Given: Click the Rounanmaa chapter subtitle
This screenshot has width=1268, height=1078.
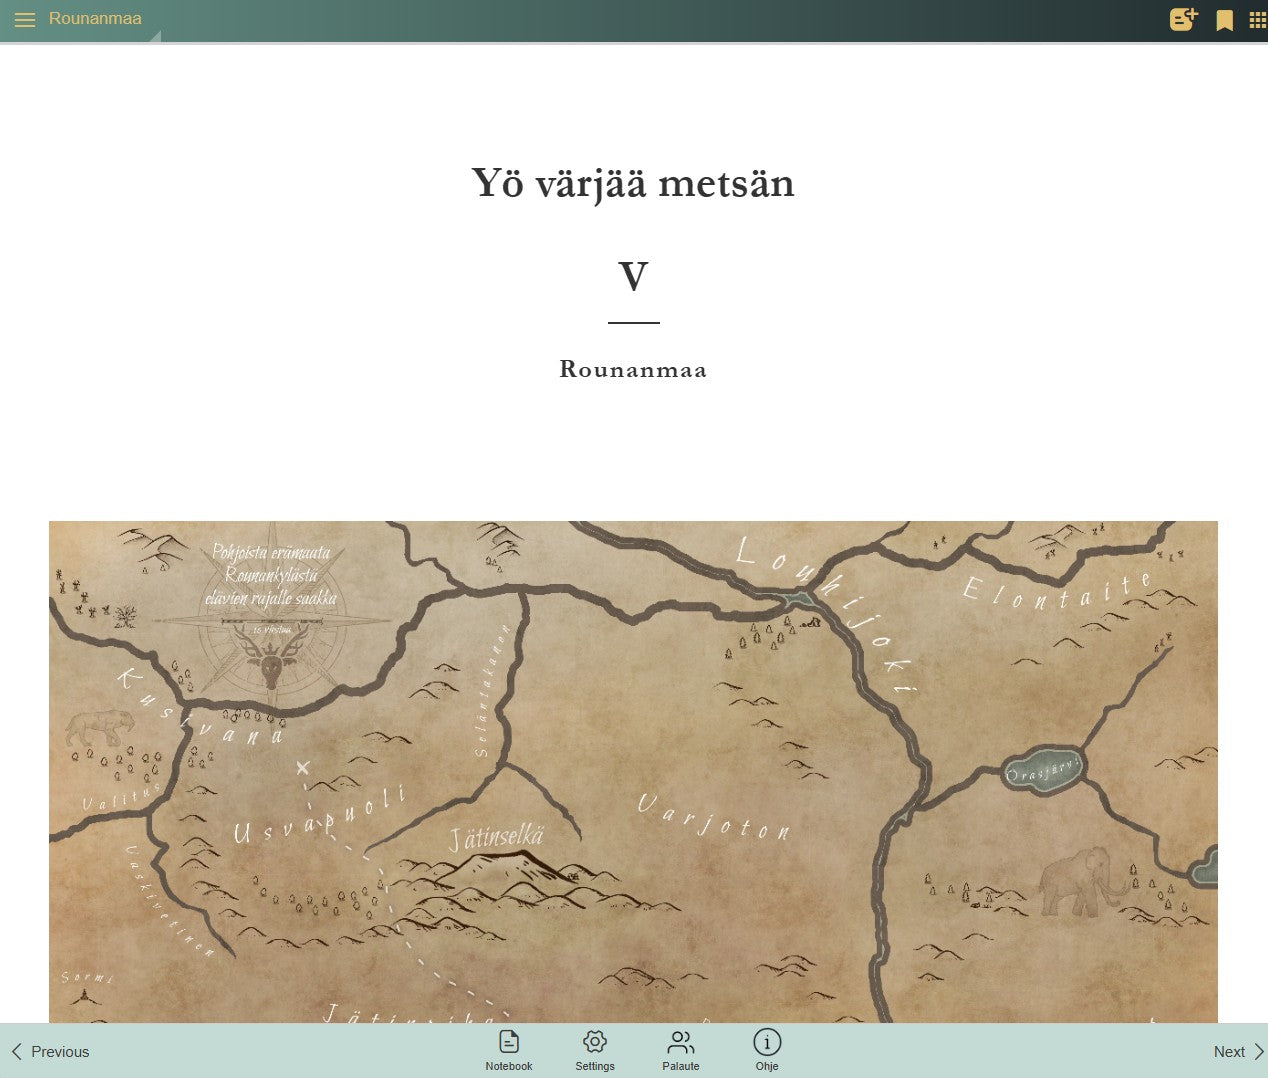Looking at the screenshot, I should point(633,370).
